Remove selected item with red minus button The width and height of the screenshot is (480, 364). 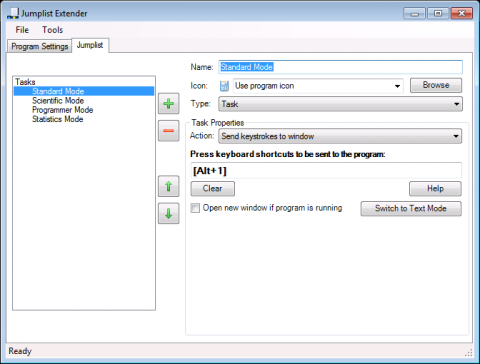(x=168, y=131)
